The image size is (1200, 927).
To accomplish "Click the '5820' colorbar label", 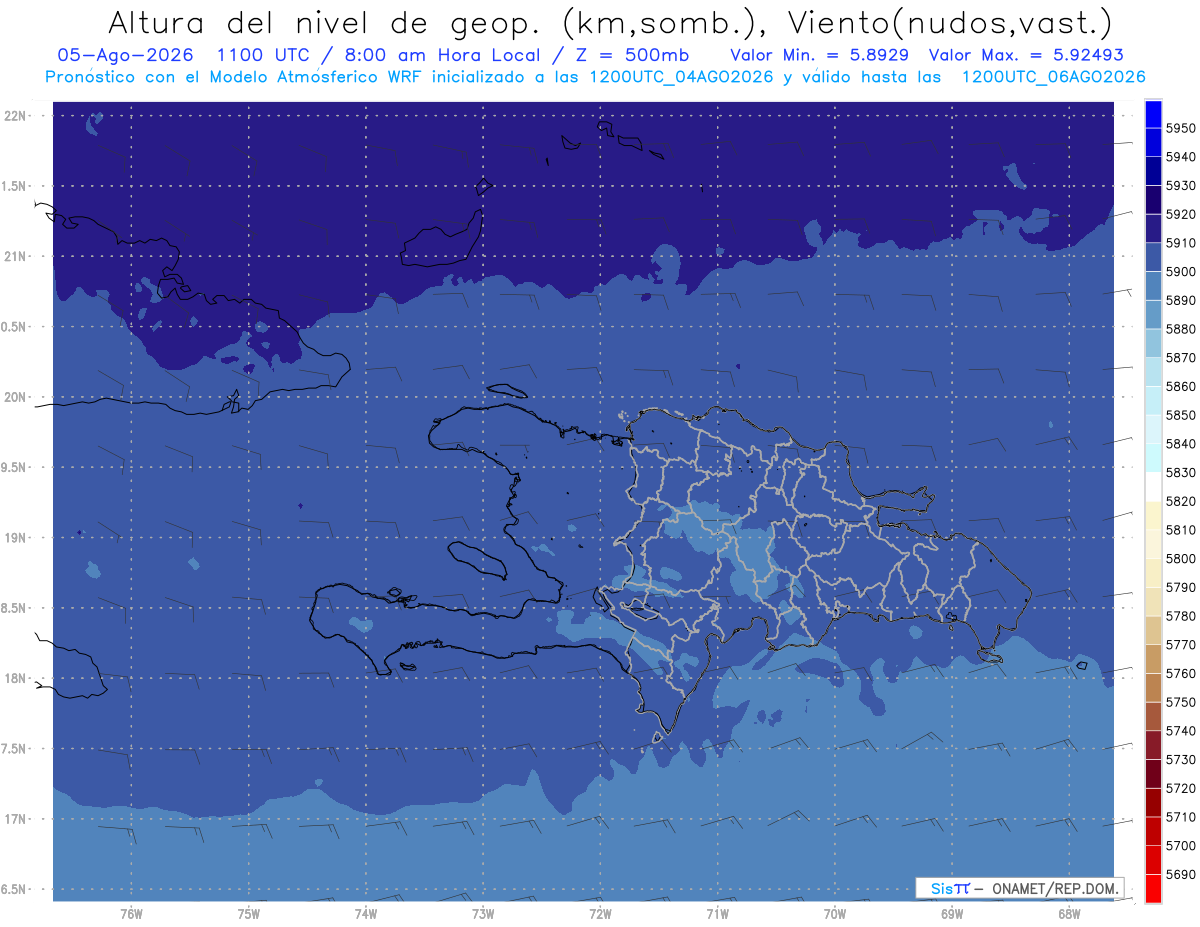I will (x=1181, y=501).
